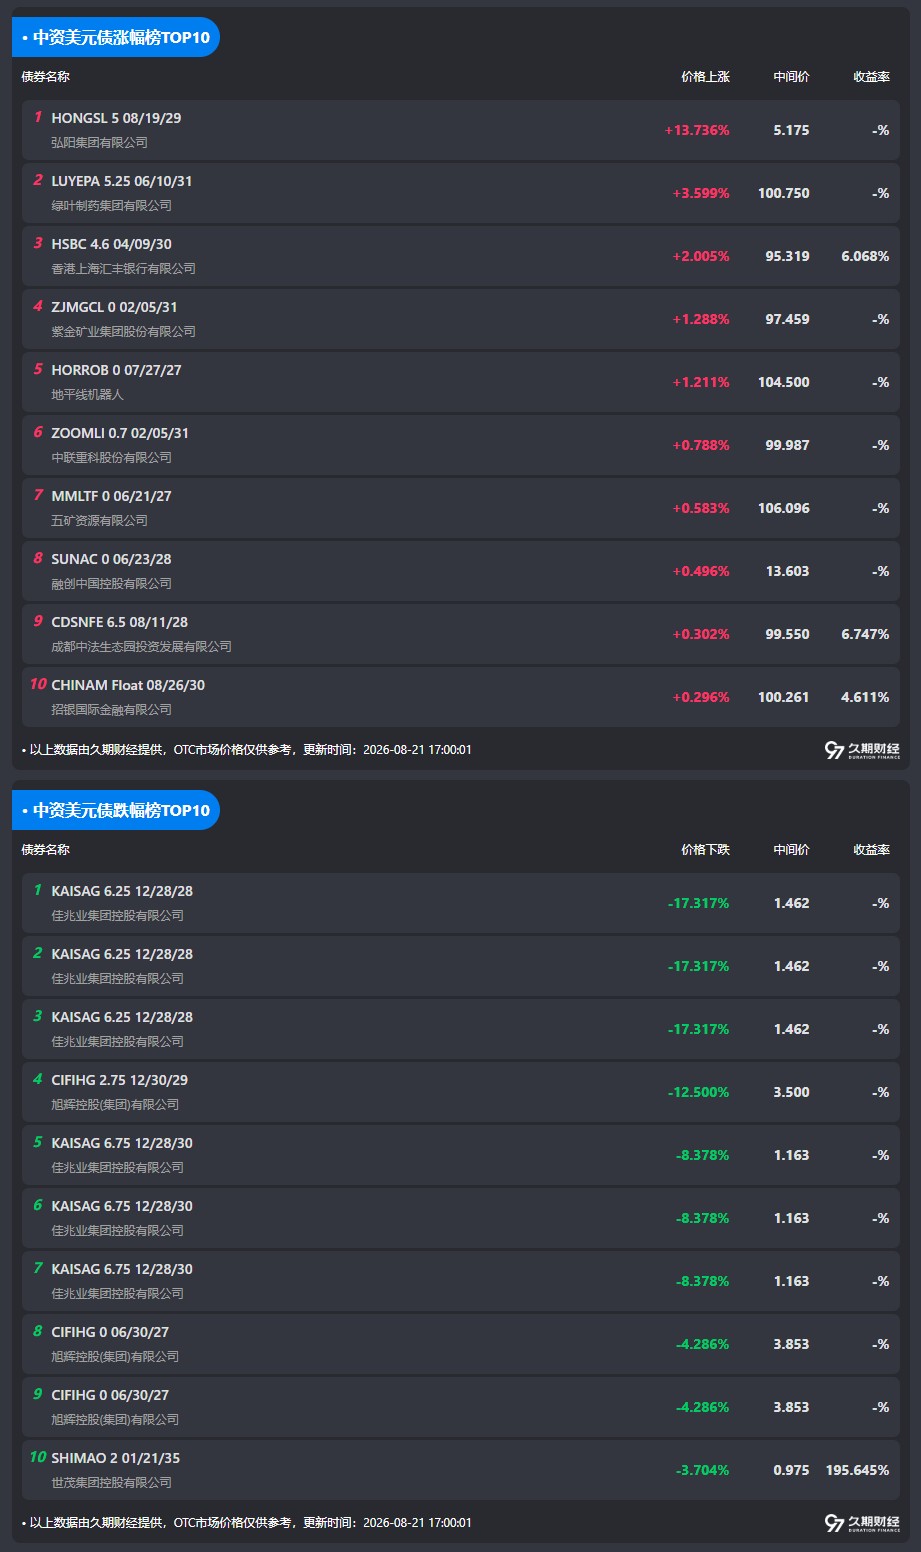Click the 195.645% yield value

[858, 1470]
